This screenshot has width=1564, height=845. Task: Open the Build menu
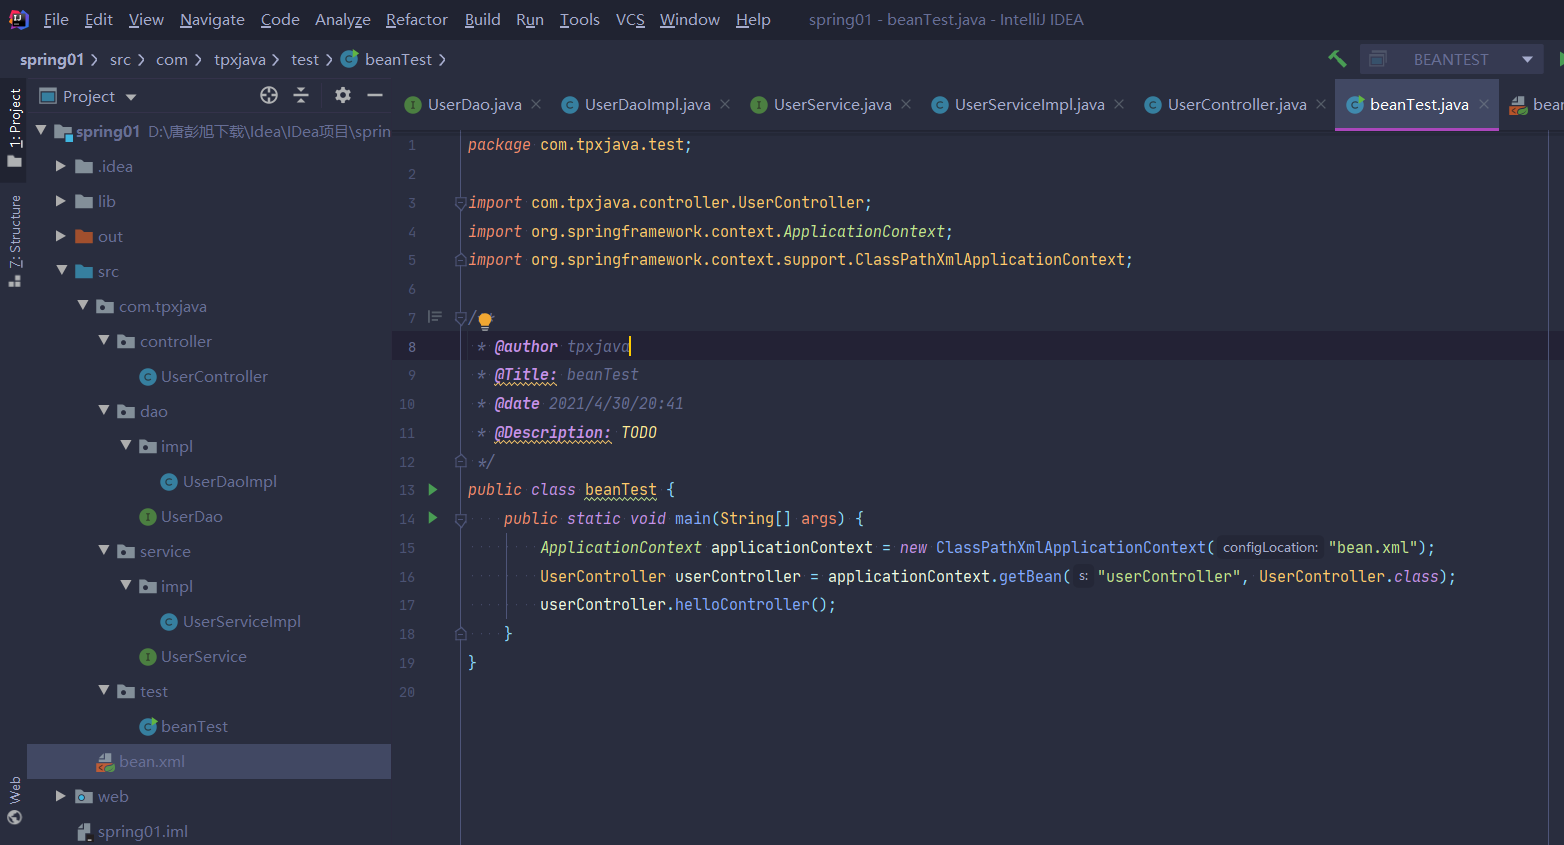tap(482, 19)
